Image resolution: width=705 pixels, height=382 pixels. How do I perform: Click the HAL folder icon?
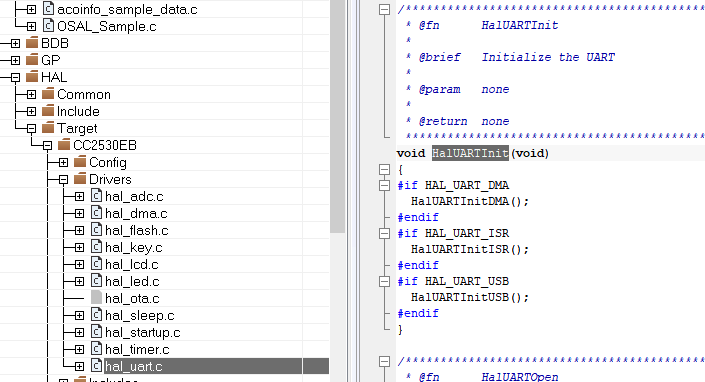click(x=32, y=77)
